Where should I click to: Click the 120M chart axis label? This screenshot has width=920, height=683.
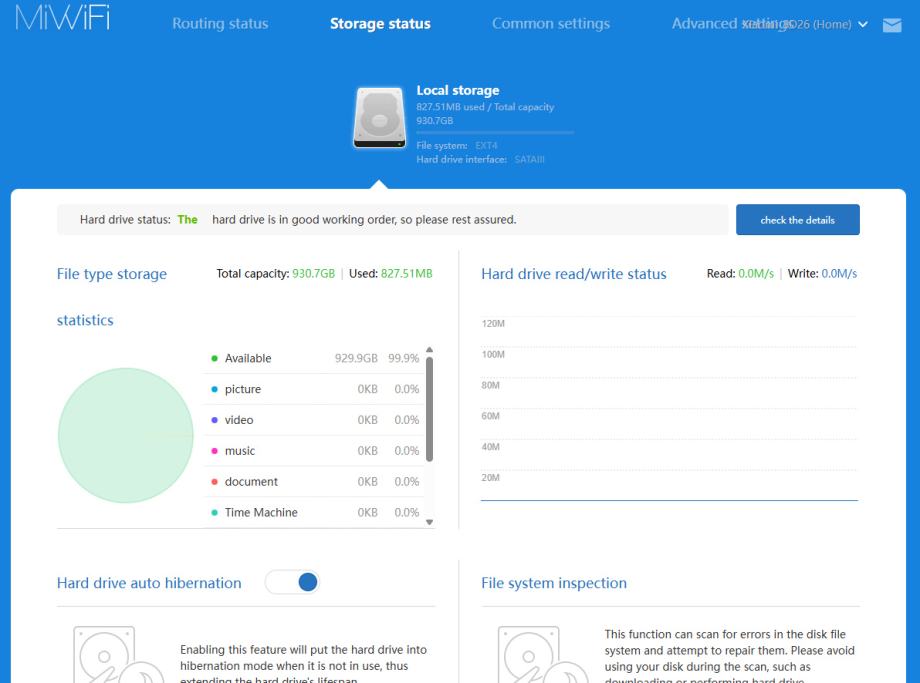coord(493,324)
